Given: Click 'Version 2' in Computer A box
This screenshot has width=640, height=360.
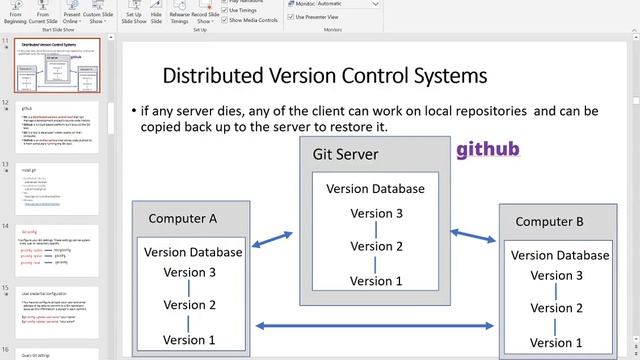Looking at the screenshot, I should pyautogui.click(x=189, y=305).
